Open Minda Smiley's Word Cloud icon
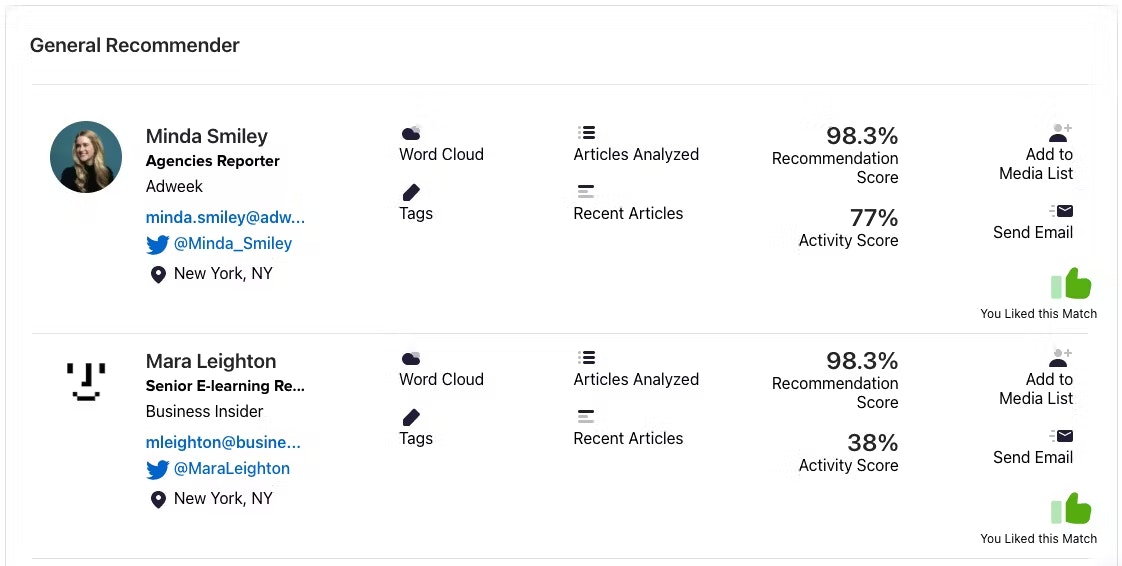The height and width of the screenshot is (566, 1122). pos(411,132)
